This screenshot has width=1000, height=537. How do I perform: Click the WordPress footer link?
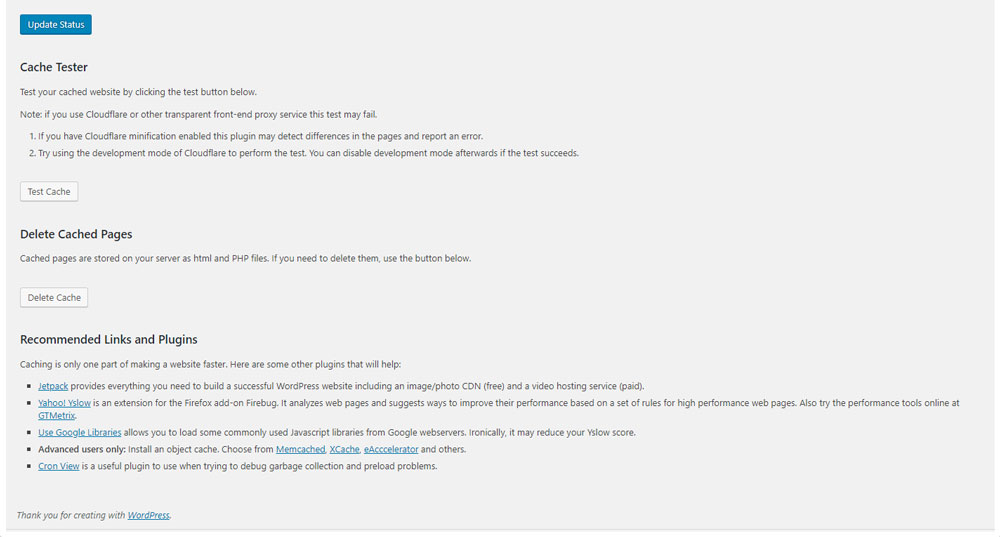pos(148,515)
